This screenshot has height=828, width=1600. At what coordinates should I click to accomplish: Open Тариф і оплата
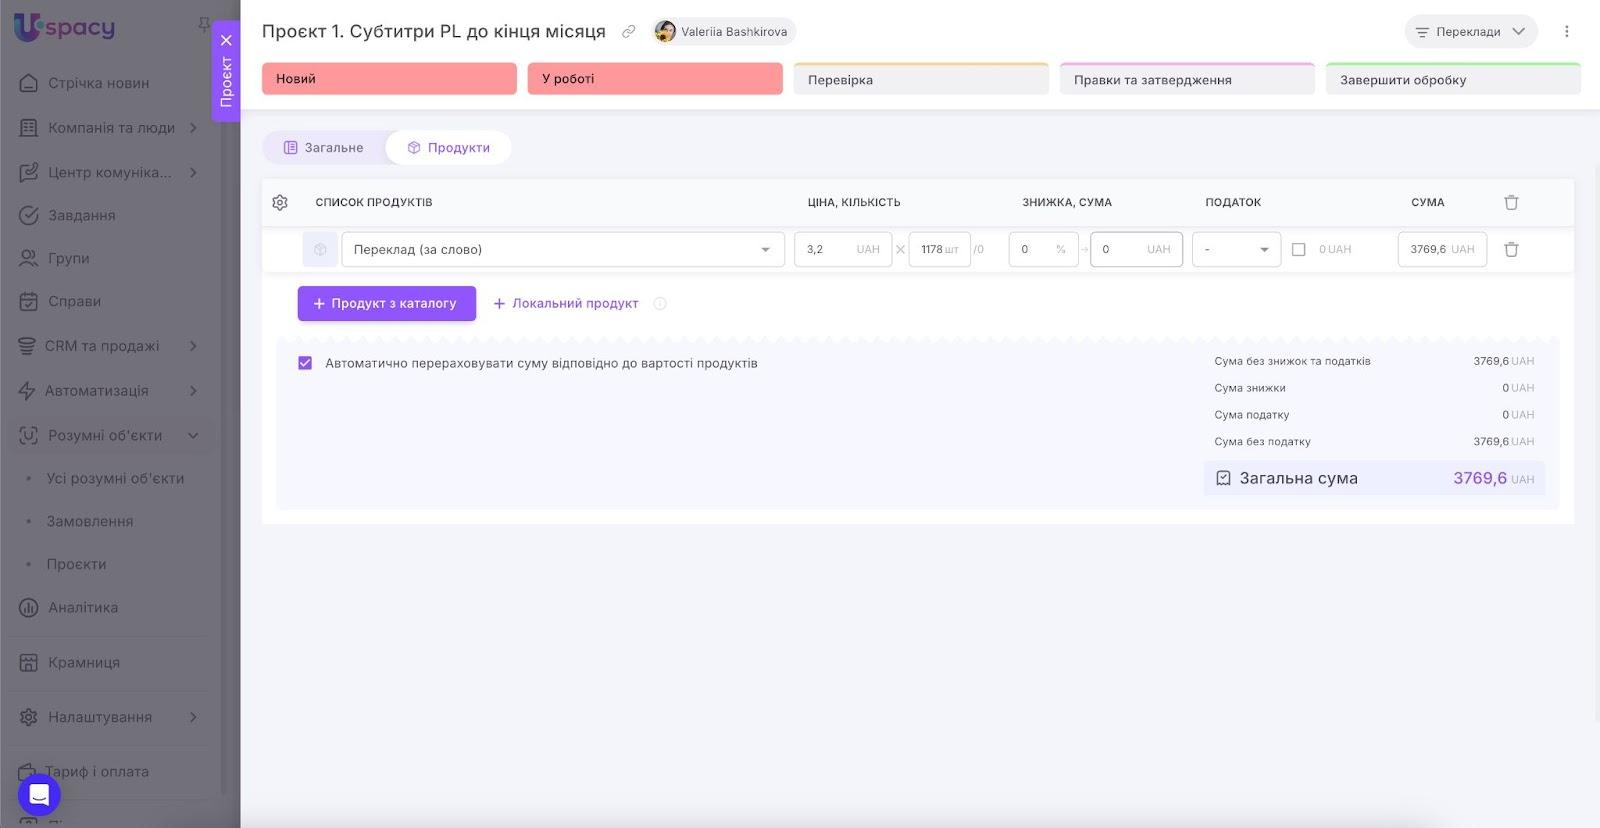(x=97, y=771)
